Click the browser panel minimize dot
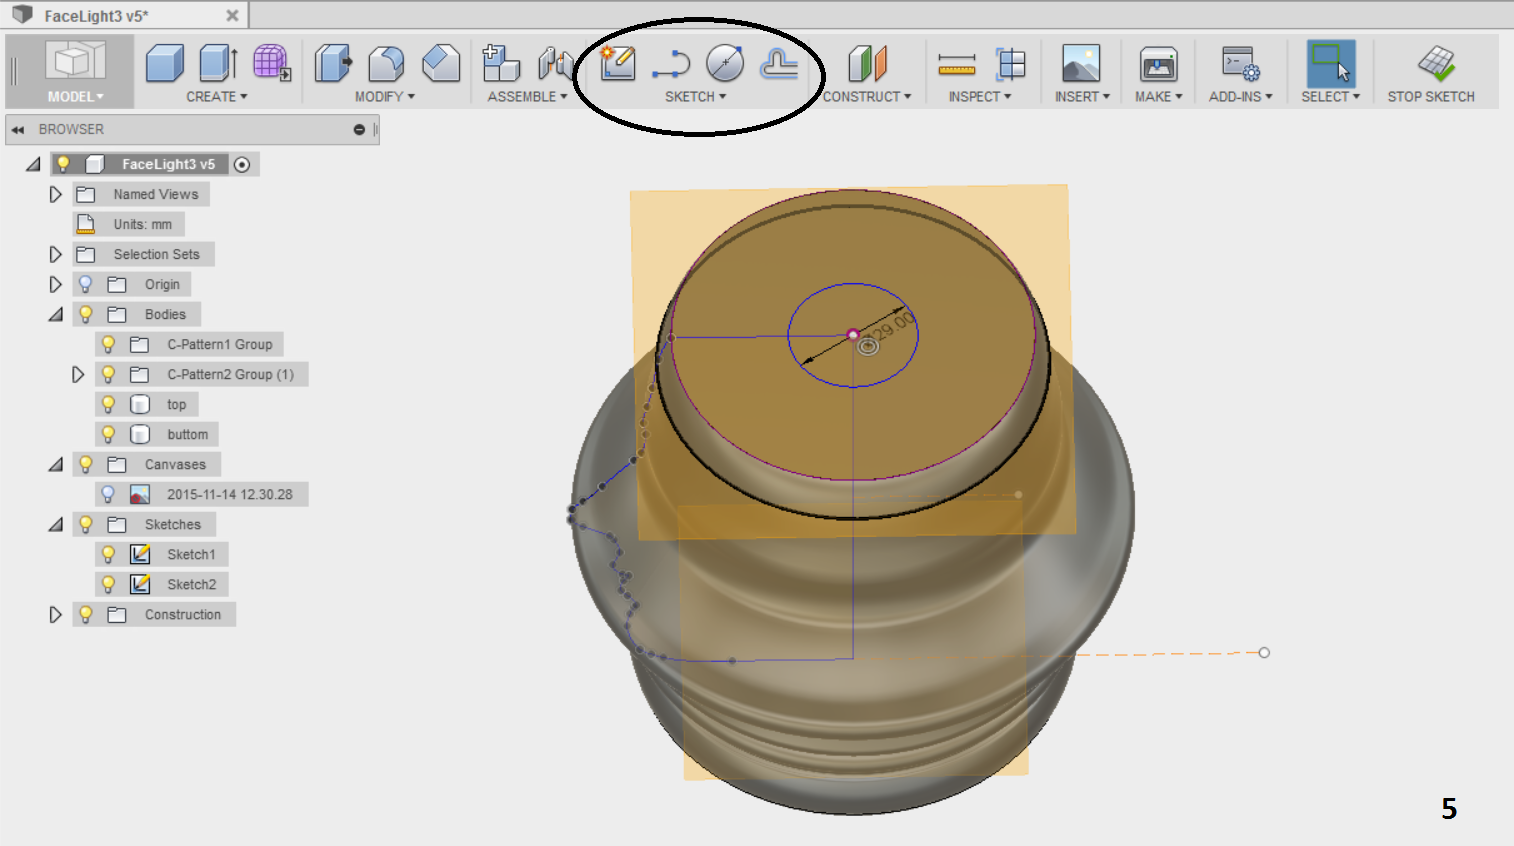The width and height of the screenshot is (1514, 846). point(359,129)
